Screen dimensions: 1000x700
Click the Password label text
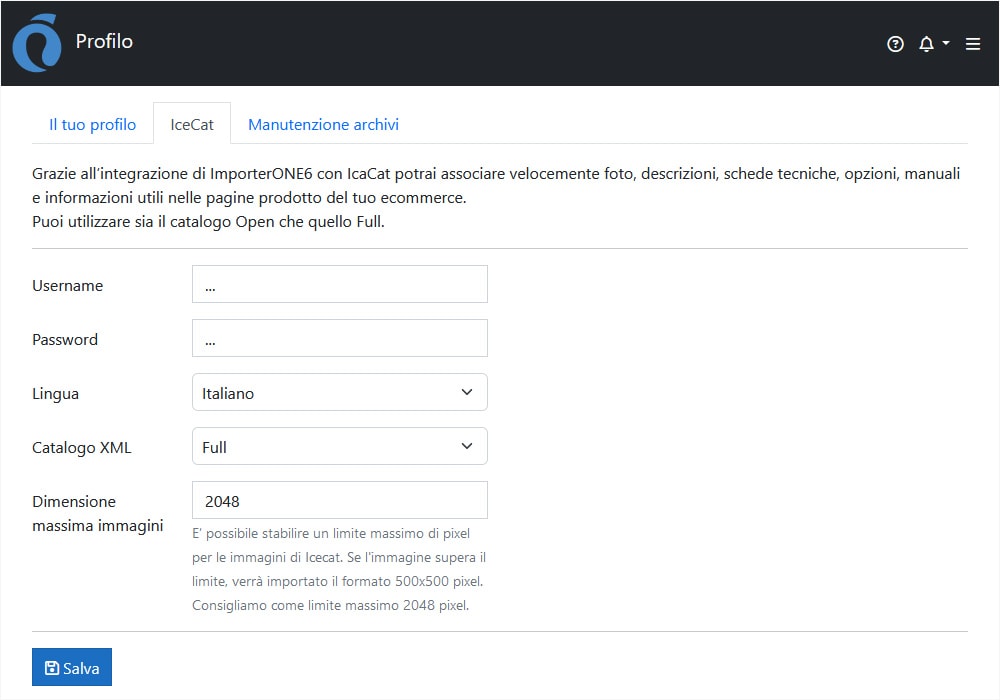pos(65,340)
